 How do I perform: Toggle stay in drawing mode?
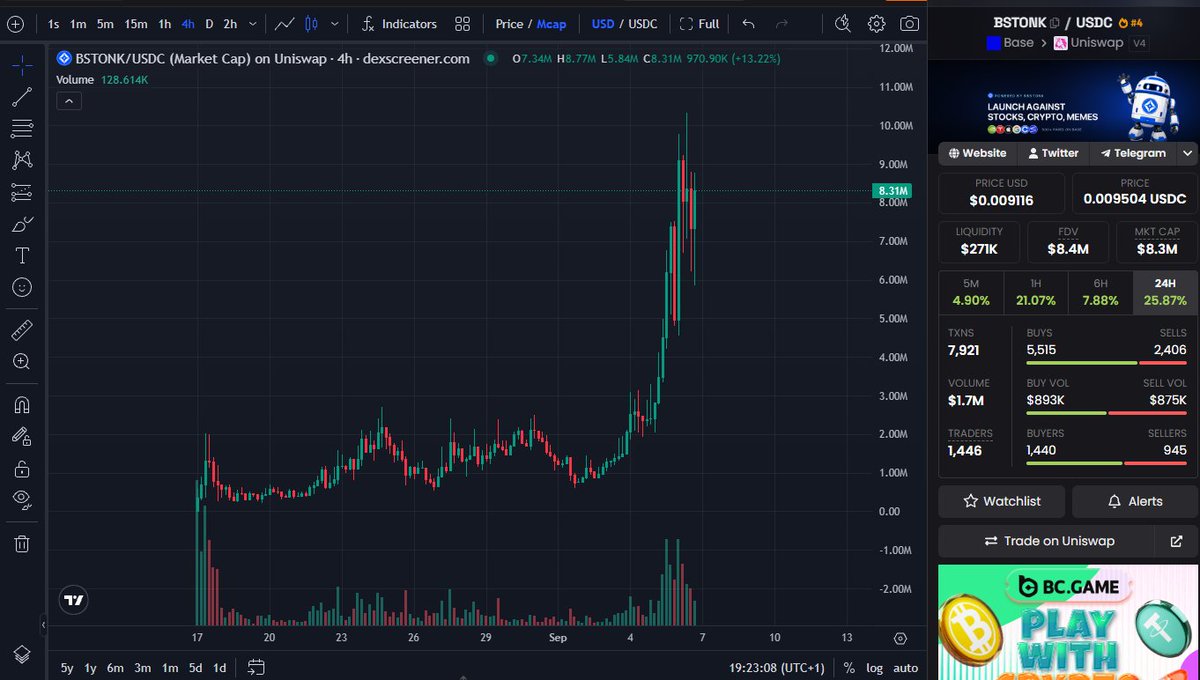pyautogui.click(x=22, y=436)
